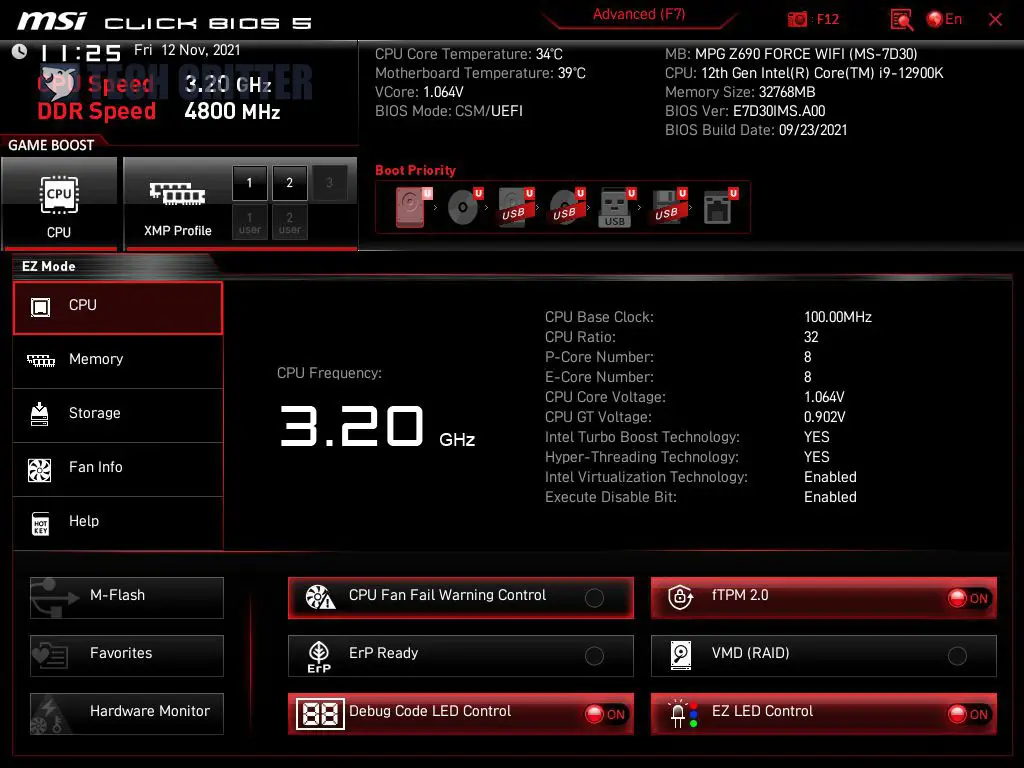Select XMP profile 1
The height and width of the screenshot is (768, 1024).
click(249, 183)
